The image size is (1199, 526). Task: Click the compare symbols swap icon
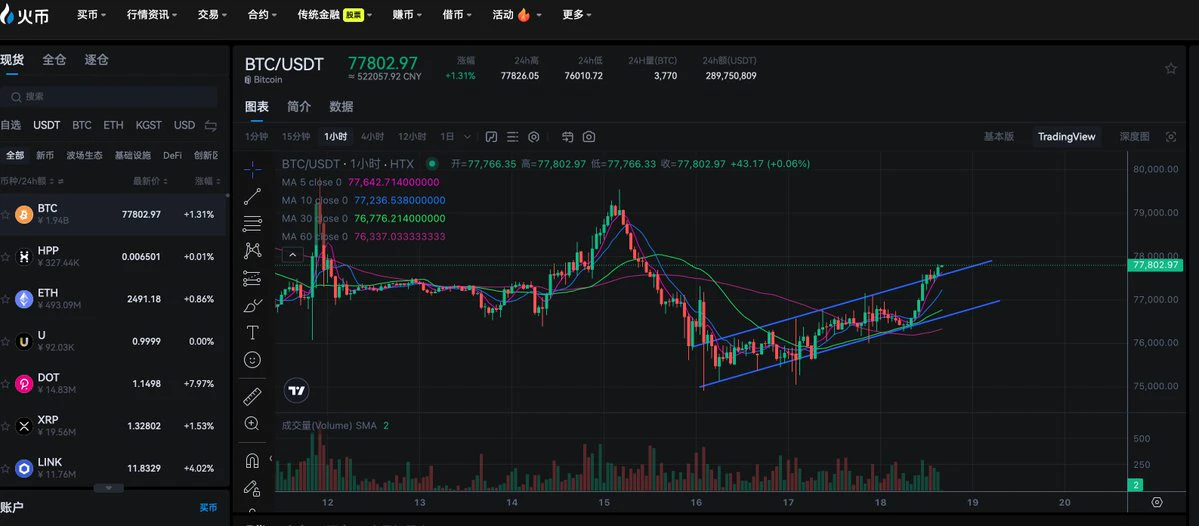(567, 137)
